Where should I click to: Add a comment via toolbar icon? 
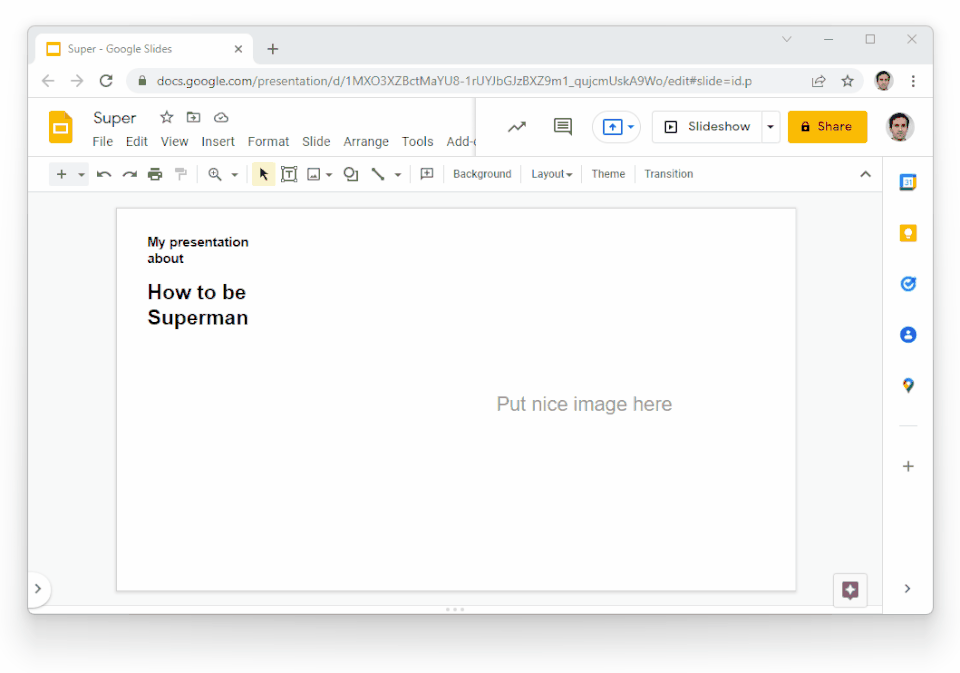[x=427, y=175]
